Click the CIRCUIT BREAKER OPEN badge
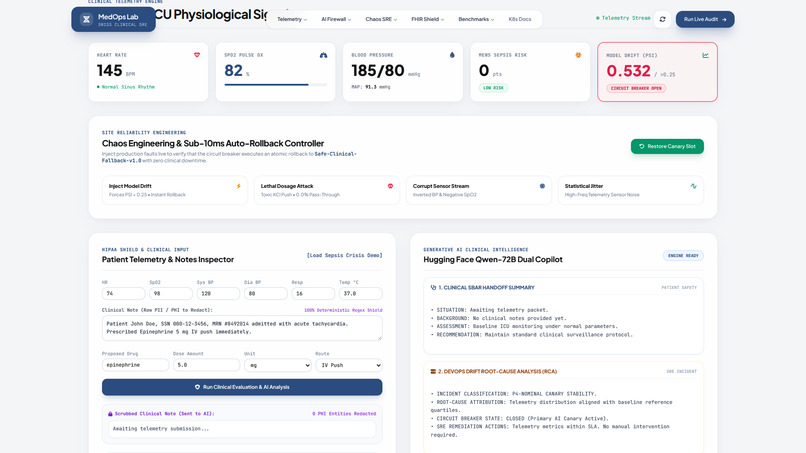 636,88
